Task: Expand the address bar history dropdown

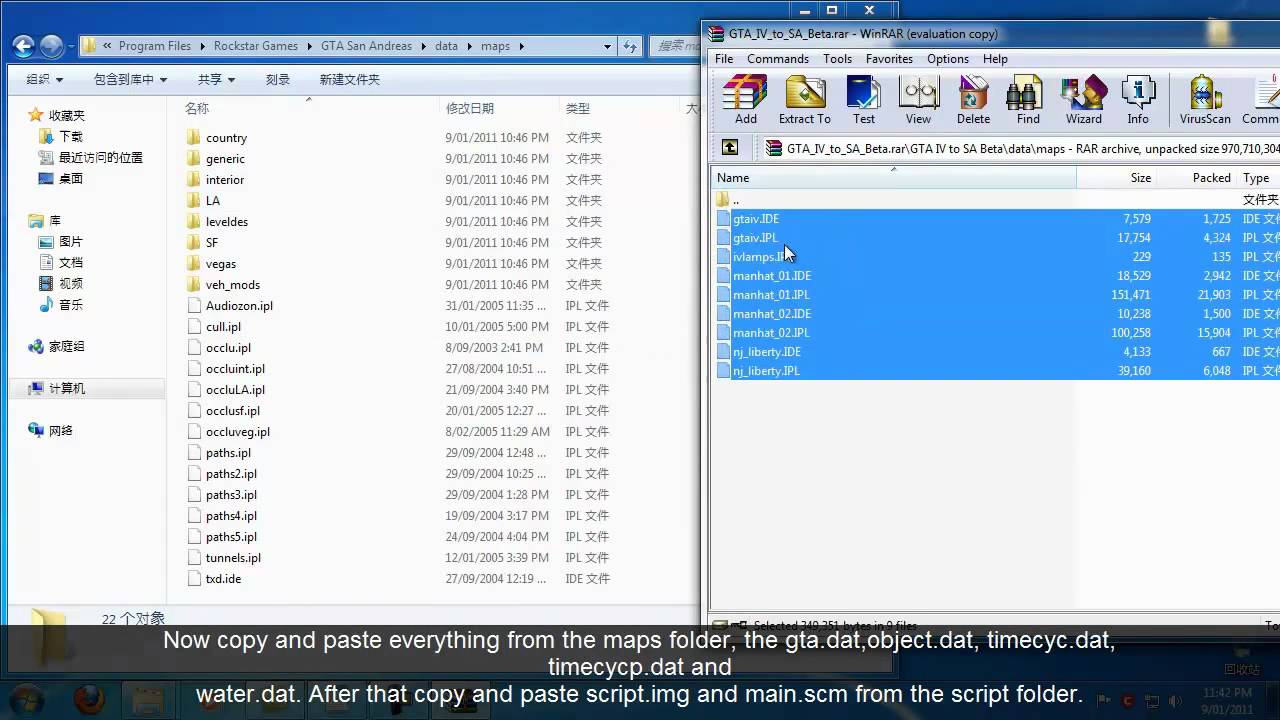Action: pos(607,46)
